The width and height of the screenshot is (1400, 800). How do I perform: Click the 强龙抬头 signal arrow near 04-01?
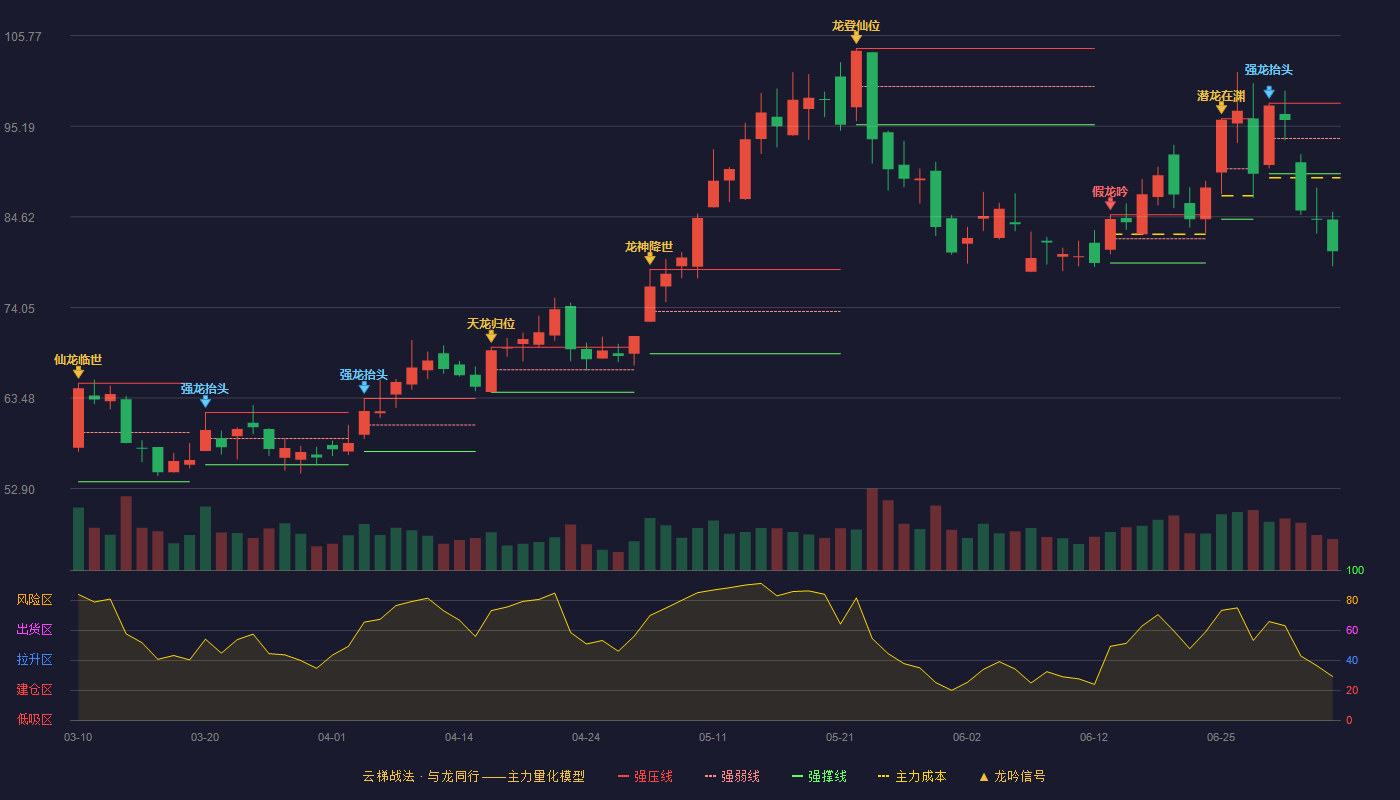pyautogui.click(x=364, y=388)
